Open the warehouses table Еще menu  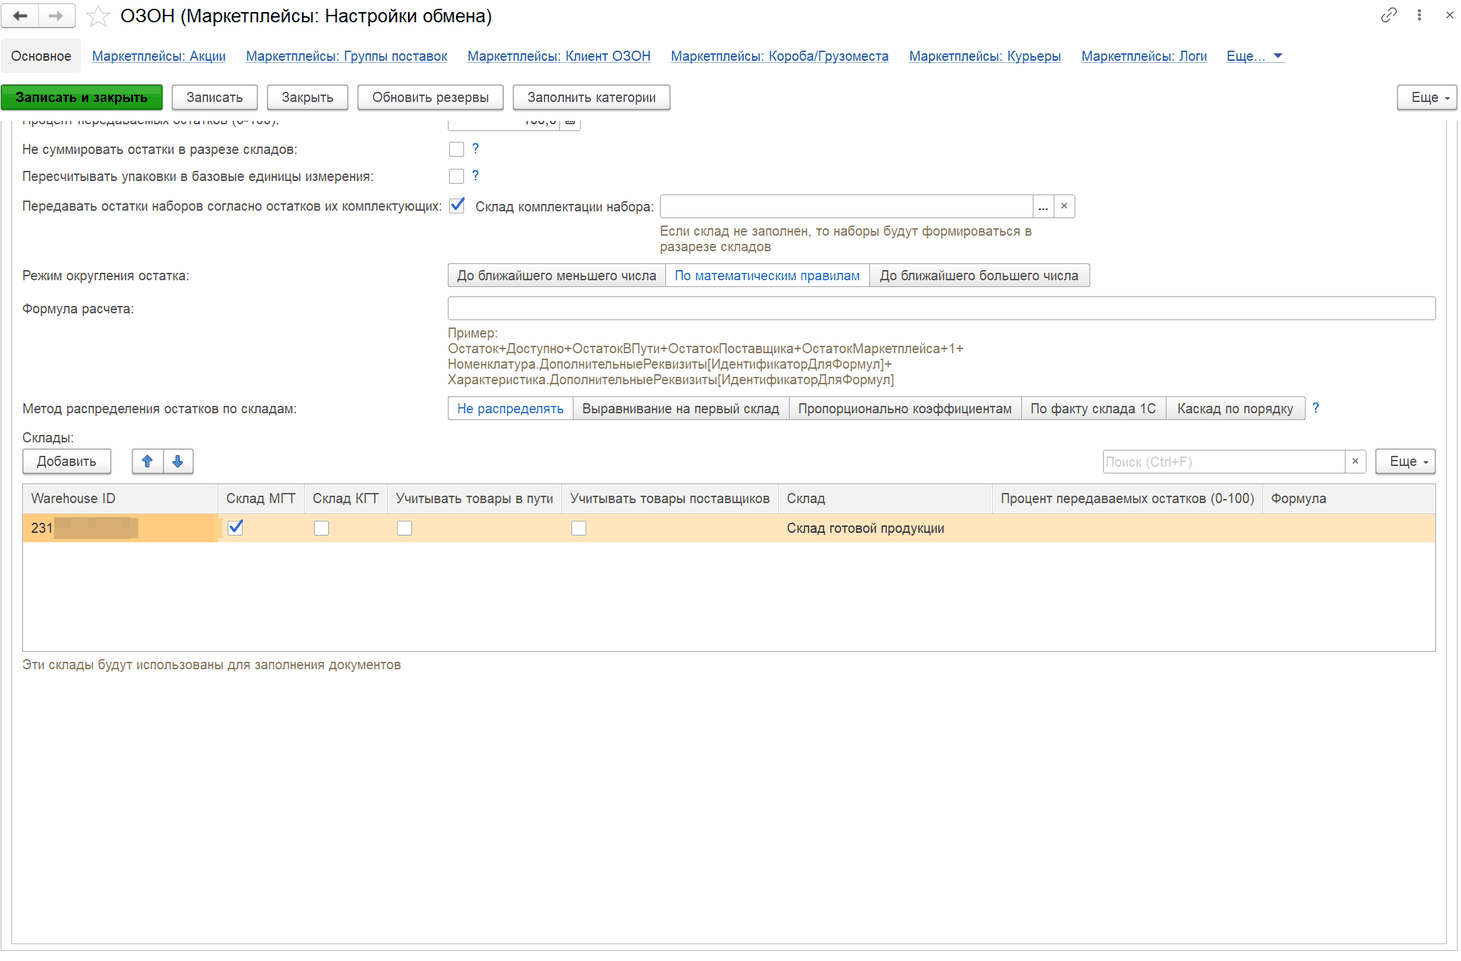click(x=1406, y=461)
